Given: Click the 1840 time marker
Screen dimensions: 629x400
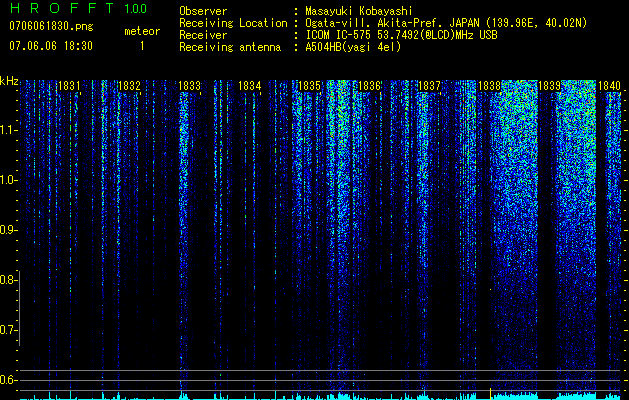Looking at the screenshot, I should (609, 86).
